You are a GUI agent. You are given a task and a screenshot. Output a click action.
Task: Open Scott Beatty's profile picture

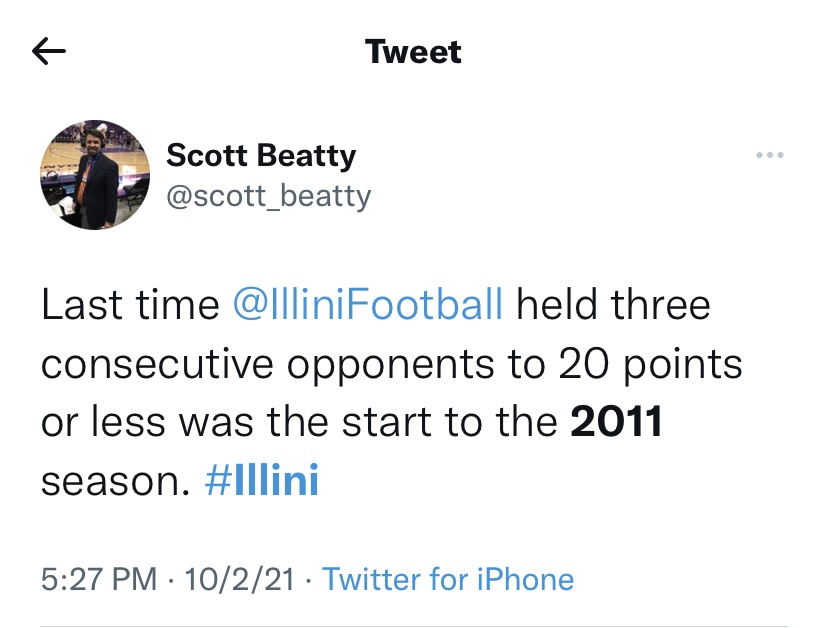(94, 175)
